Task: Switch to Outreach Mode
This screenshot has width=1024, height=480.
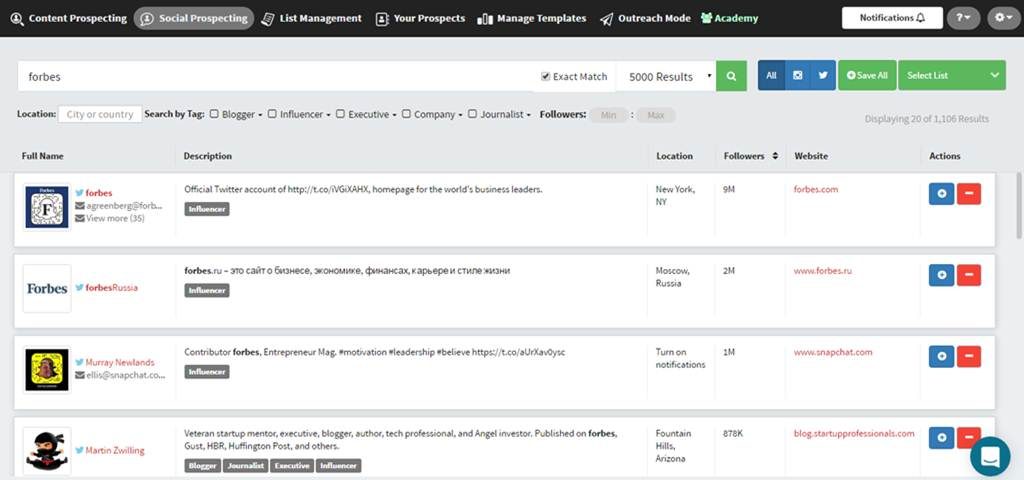Action: [x=645, y=18]
